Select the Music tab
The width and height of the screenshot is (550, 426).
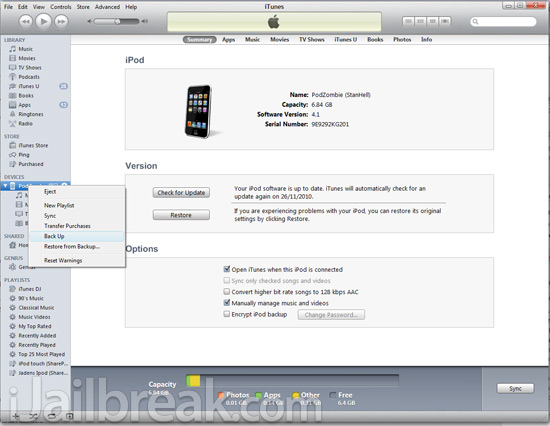pyautogui.click(x=253, y=40)
